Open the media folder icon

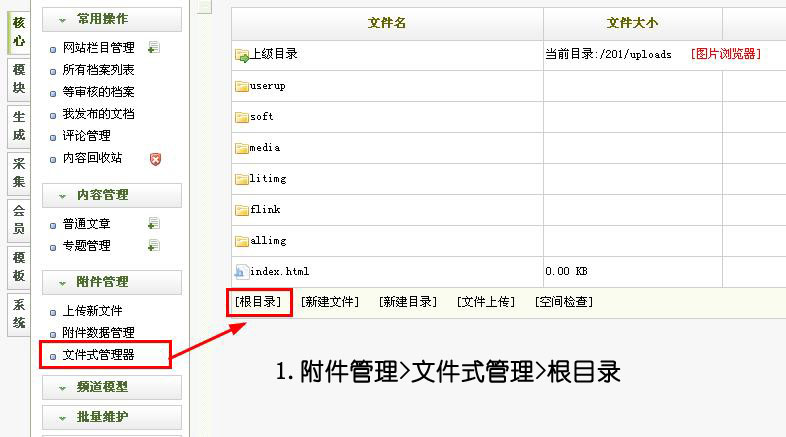coord(241,148)
